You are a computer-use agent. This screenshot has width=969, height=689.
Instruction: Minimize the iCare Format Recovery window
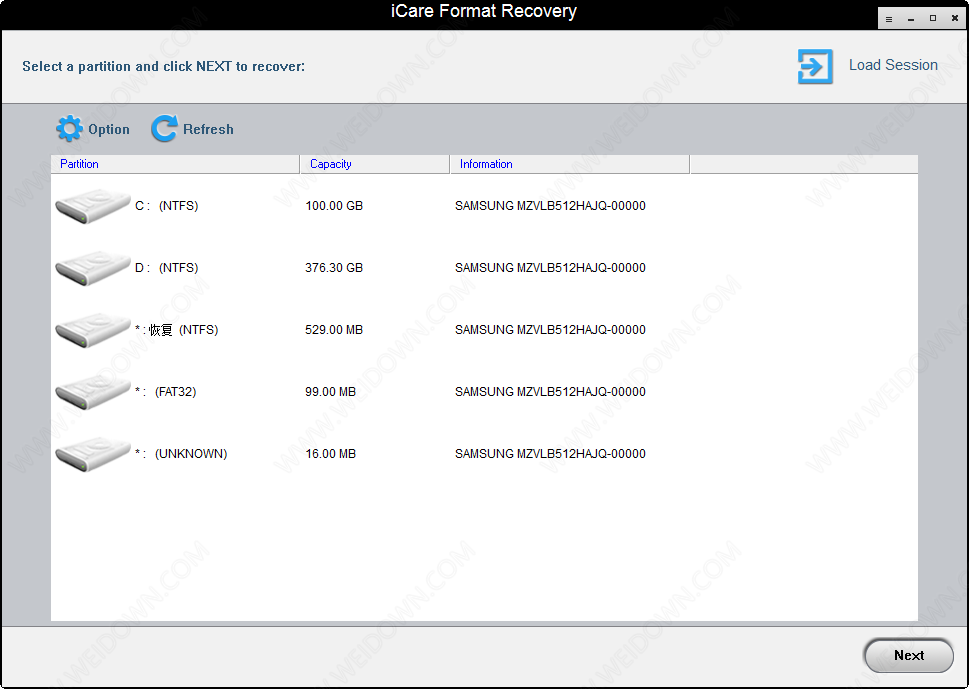(x=911, y=19)
